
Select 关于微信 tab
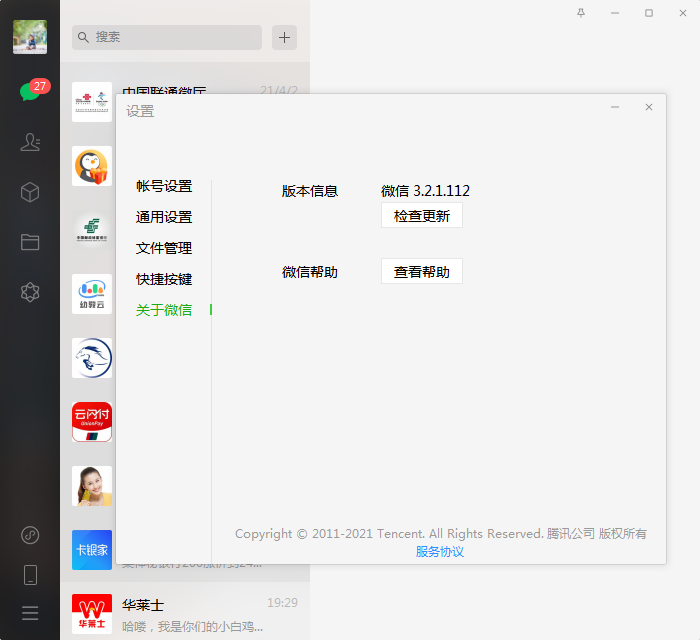point(164,310)
